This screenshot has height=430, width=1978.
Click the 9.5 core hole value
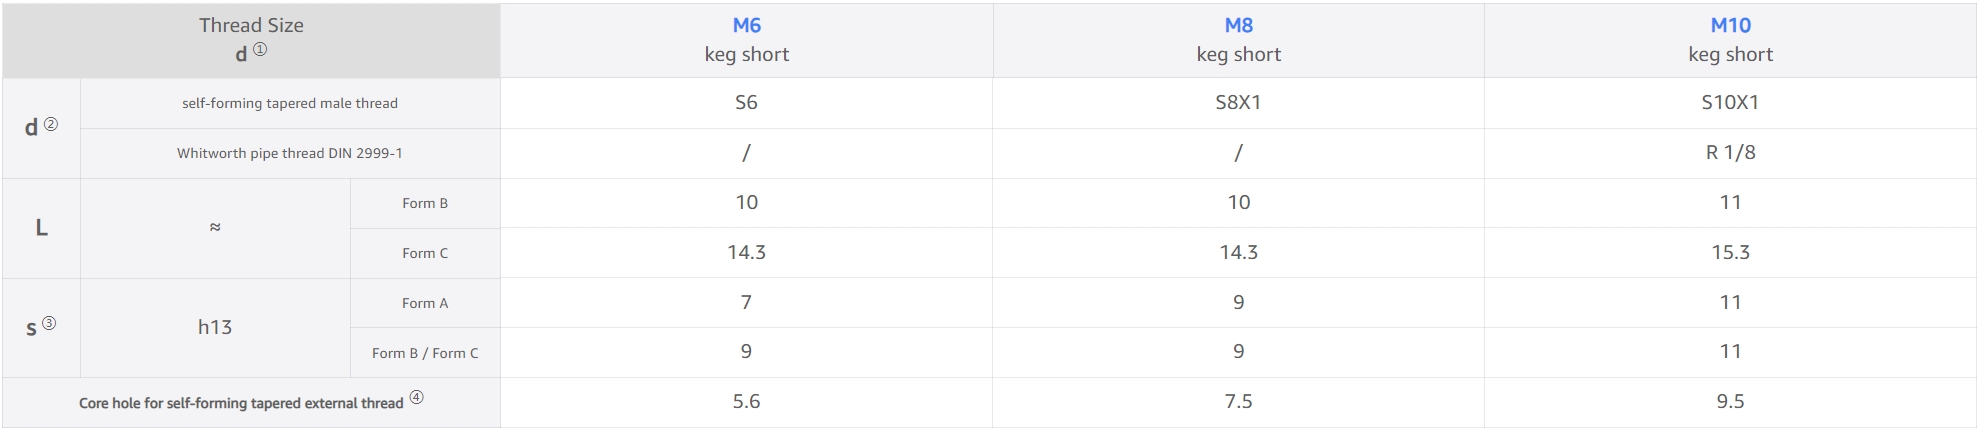1730,402
